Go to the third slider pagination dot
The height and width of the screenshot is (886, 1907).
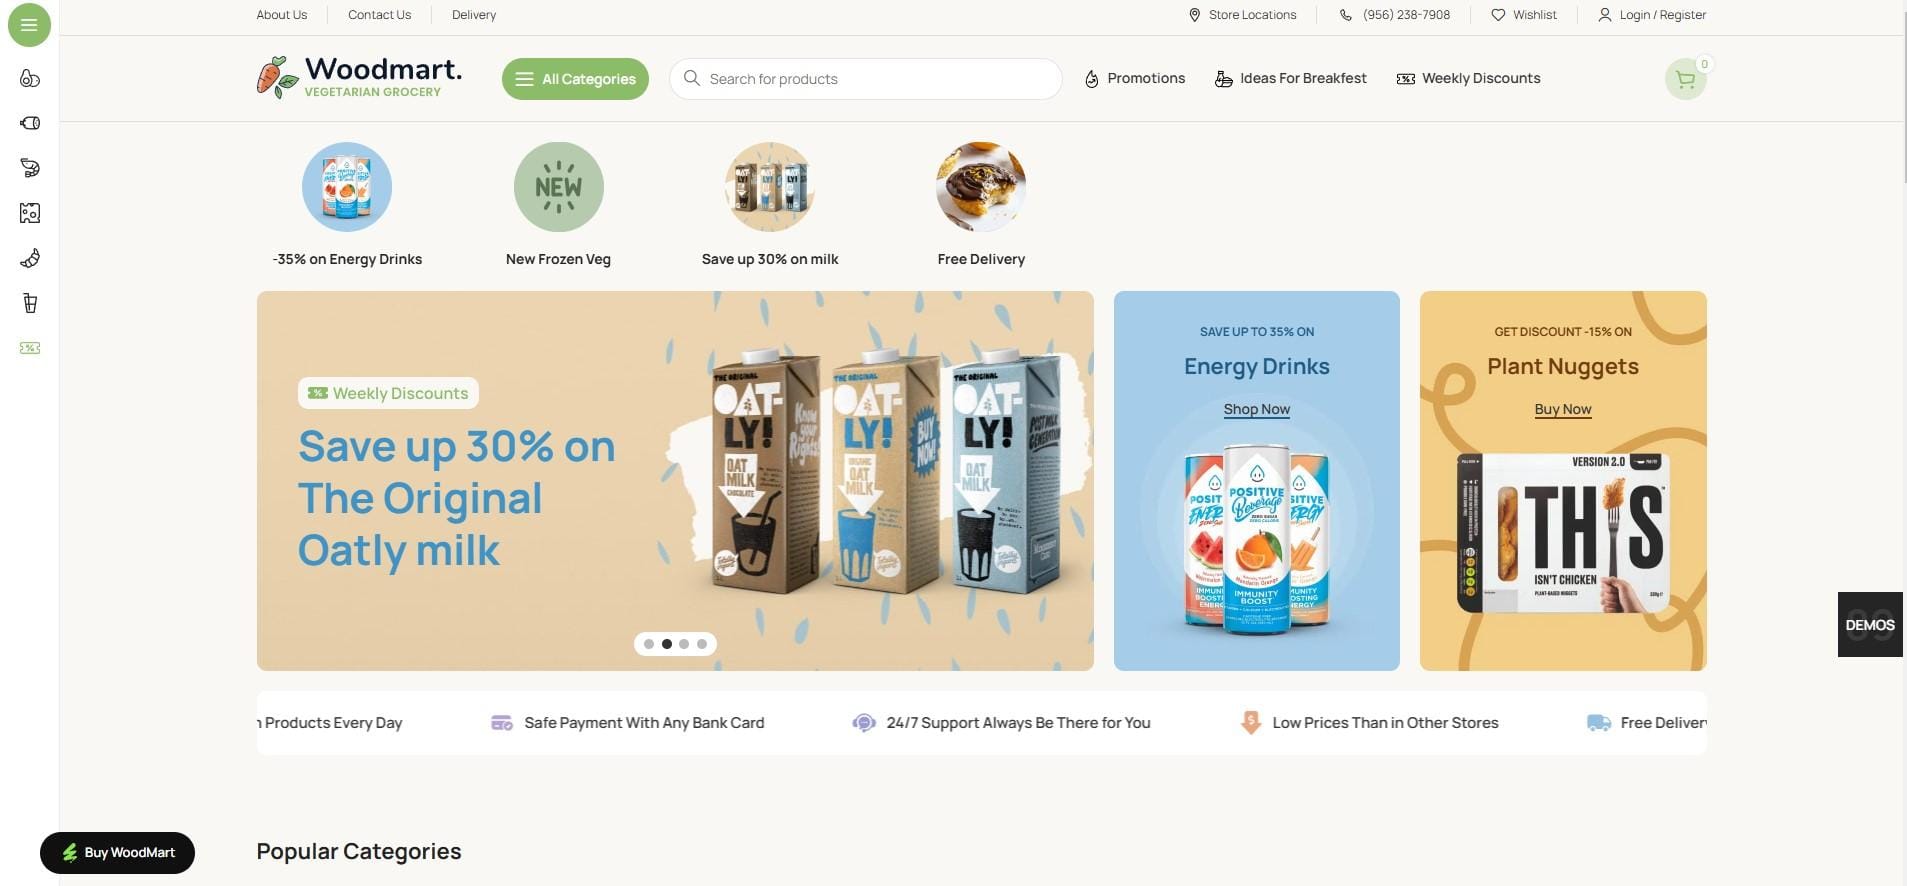(x=684, y=644)
